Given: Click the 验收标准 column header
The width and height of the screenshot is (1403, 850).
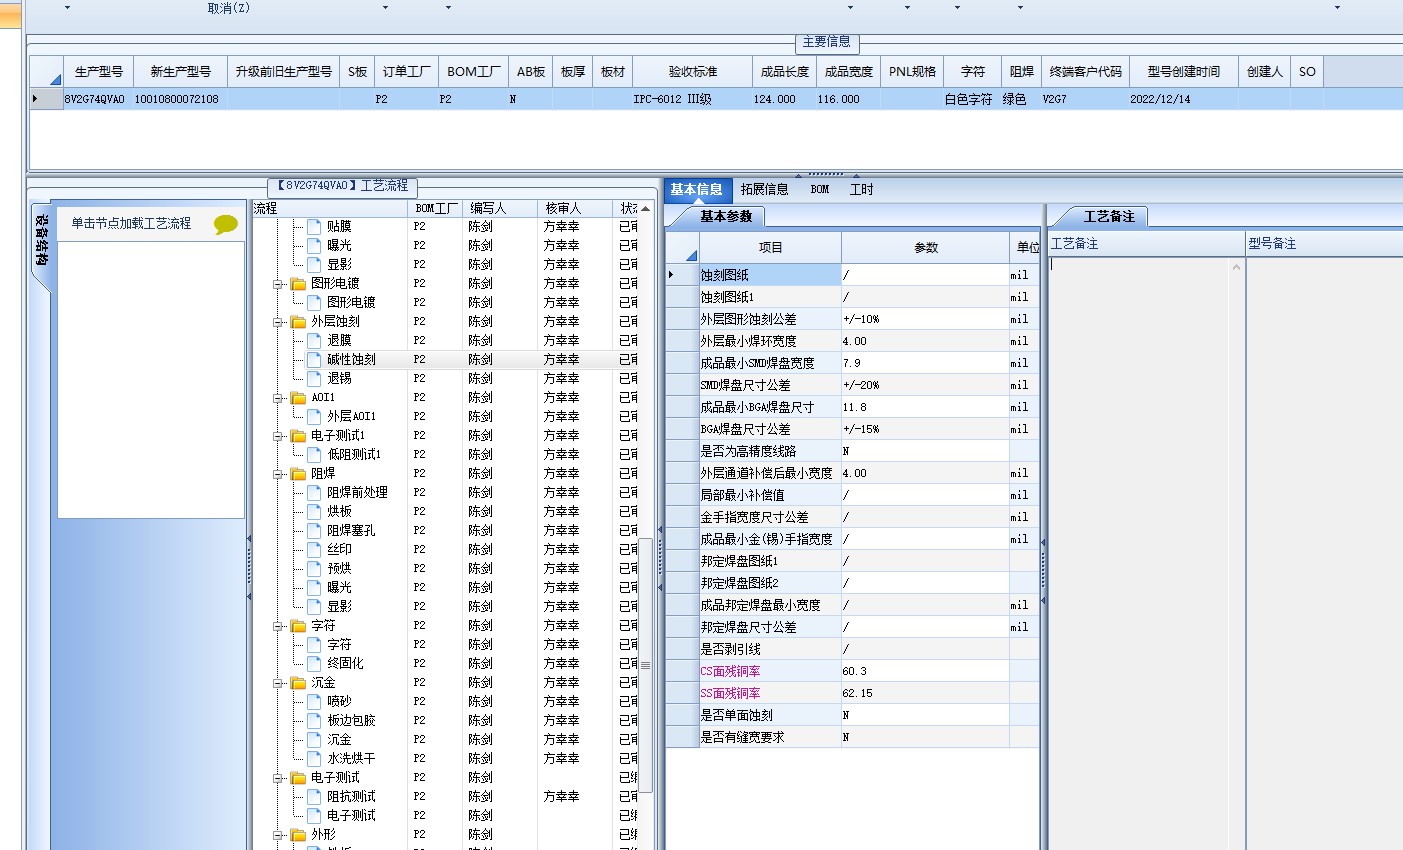Looking at the screenshot, I should pos(693,72).
